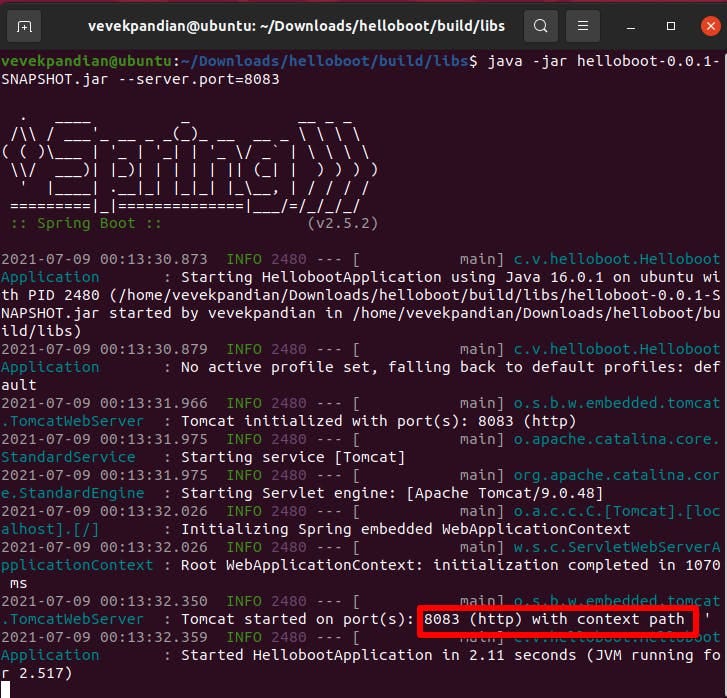Screen dimensions: 727x698
Task: Close the terminal window
Action: [710, 26]
